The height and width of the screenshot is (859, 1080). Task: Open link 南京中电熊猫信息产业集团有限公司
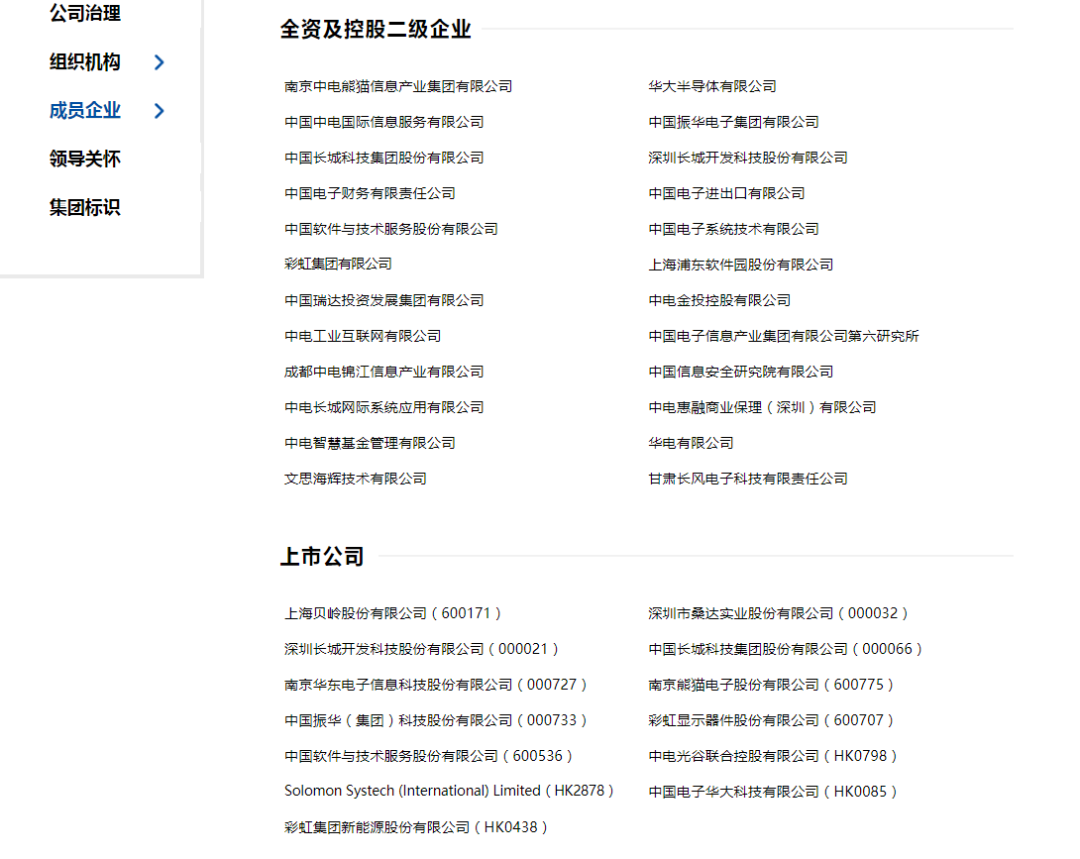[x=398, y=86]
